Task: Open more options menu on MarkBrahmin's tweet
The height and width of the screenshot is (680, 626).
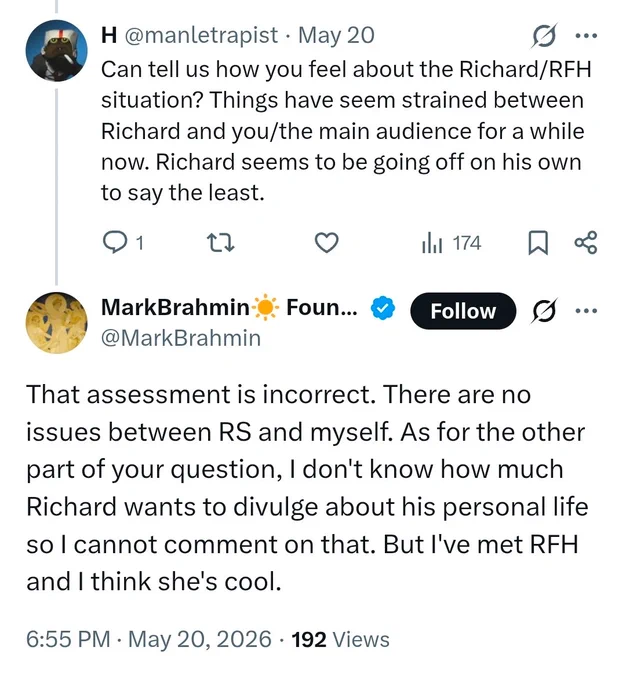Action: coord(586,311)
